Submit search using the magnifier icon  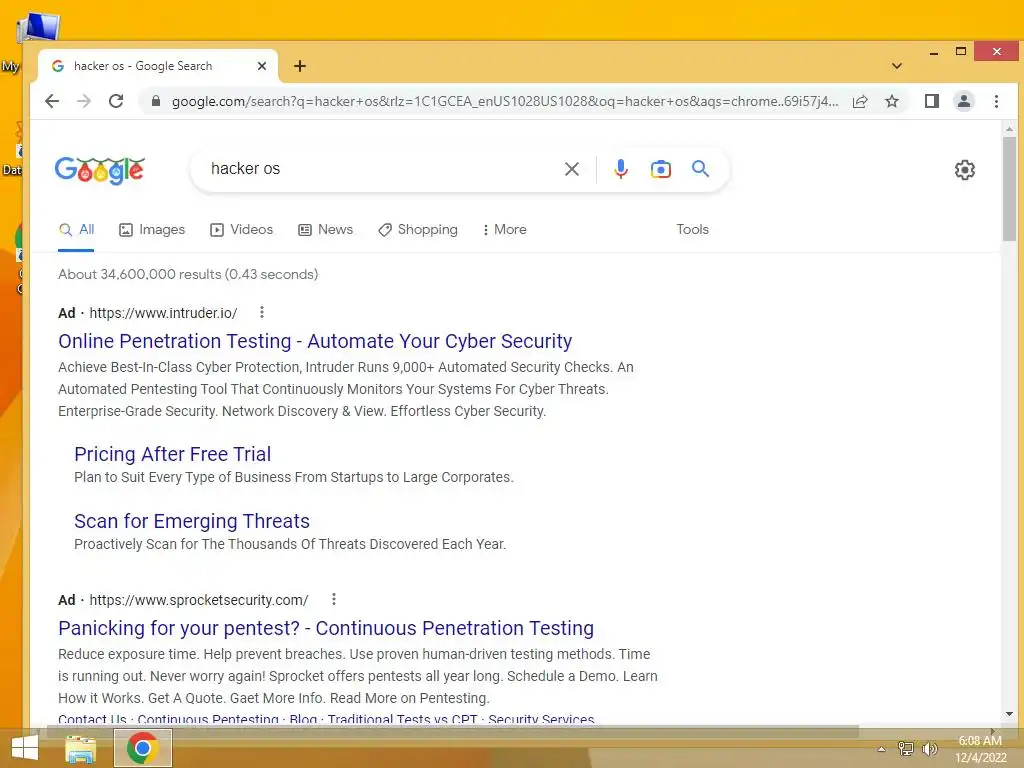click(x=700, y=169)
